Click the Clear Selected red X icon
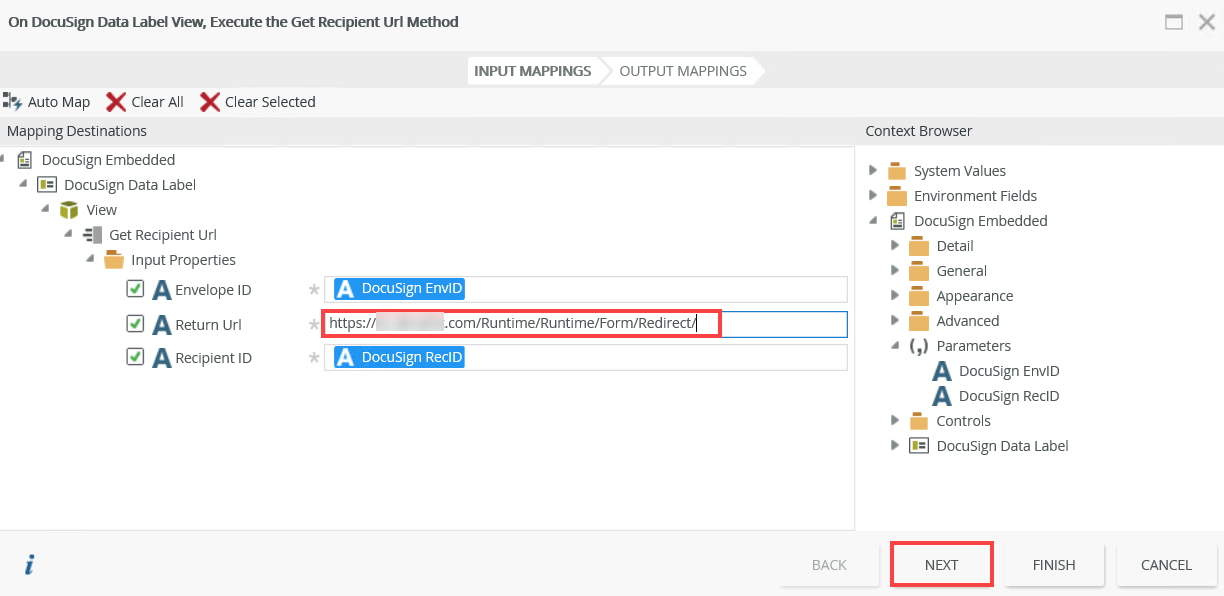This screenshot has width=1224, height=596. pos(210,101)
